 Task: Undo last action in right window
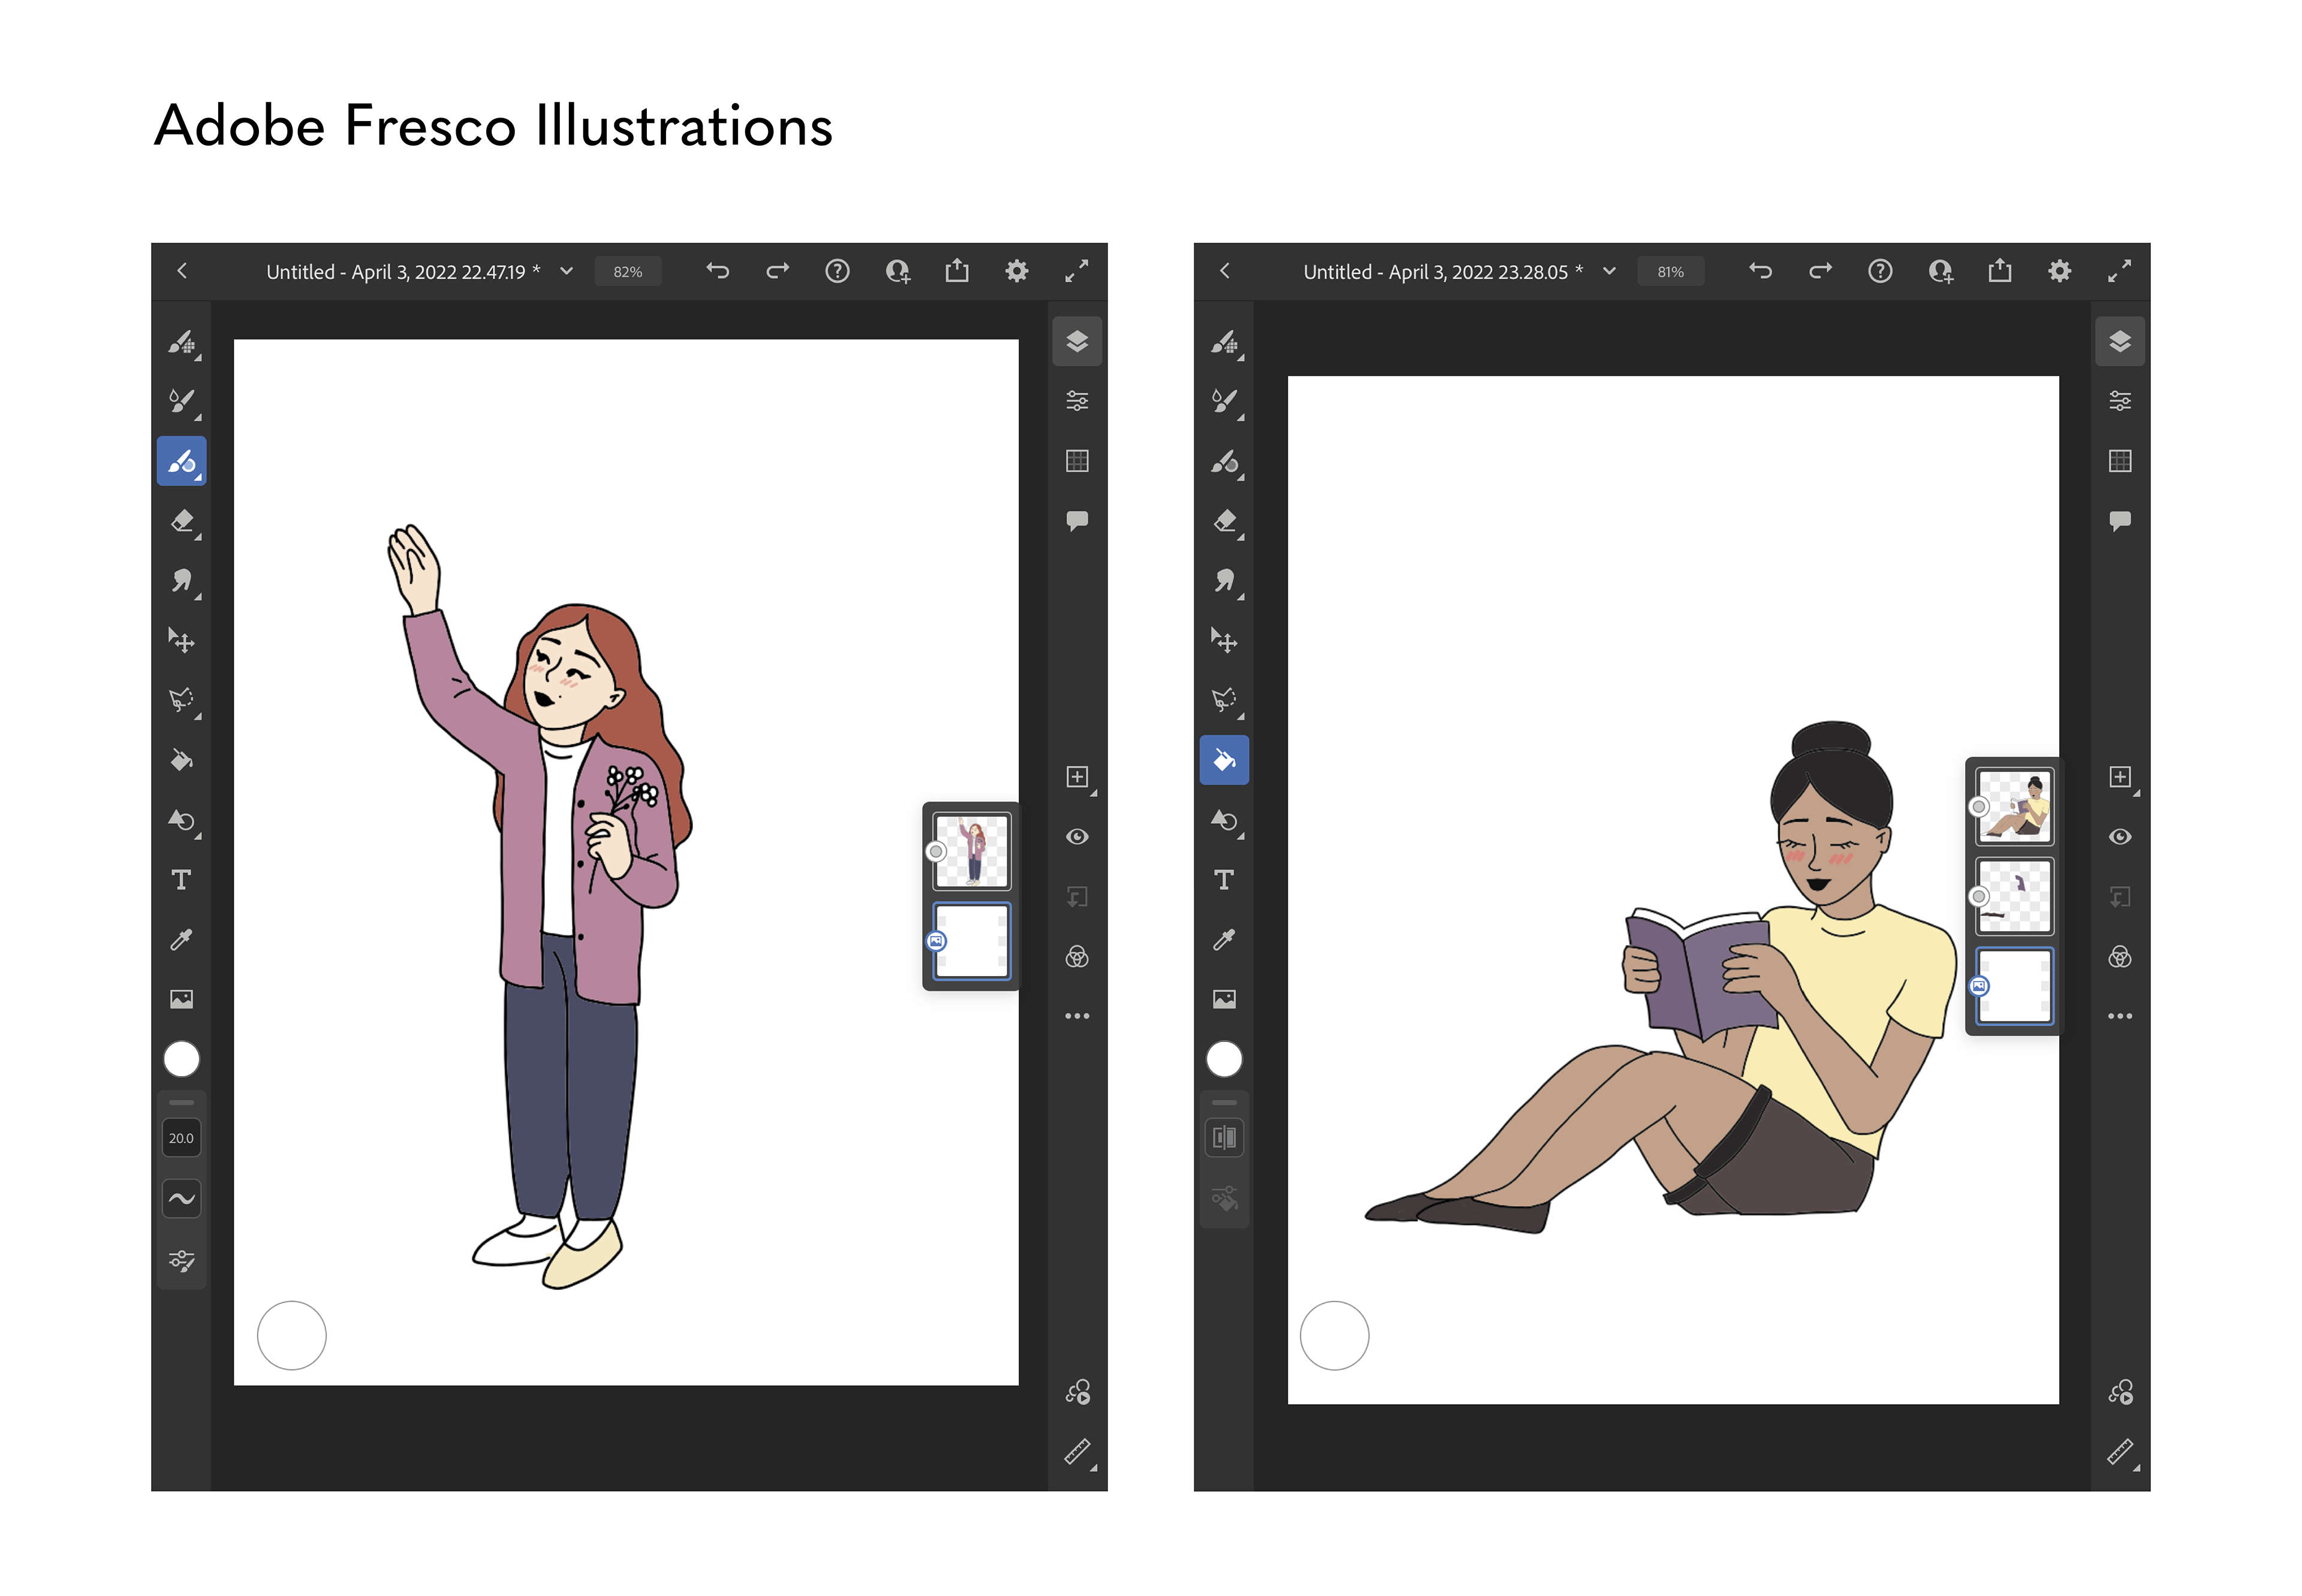(1760, 271)
